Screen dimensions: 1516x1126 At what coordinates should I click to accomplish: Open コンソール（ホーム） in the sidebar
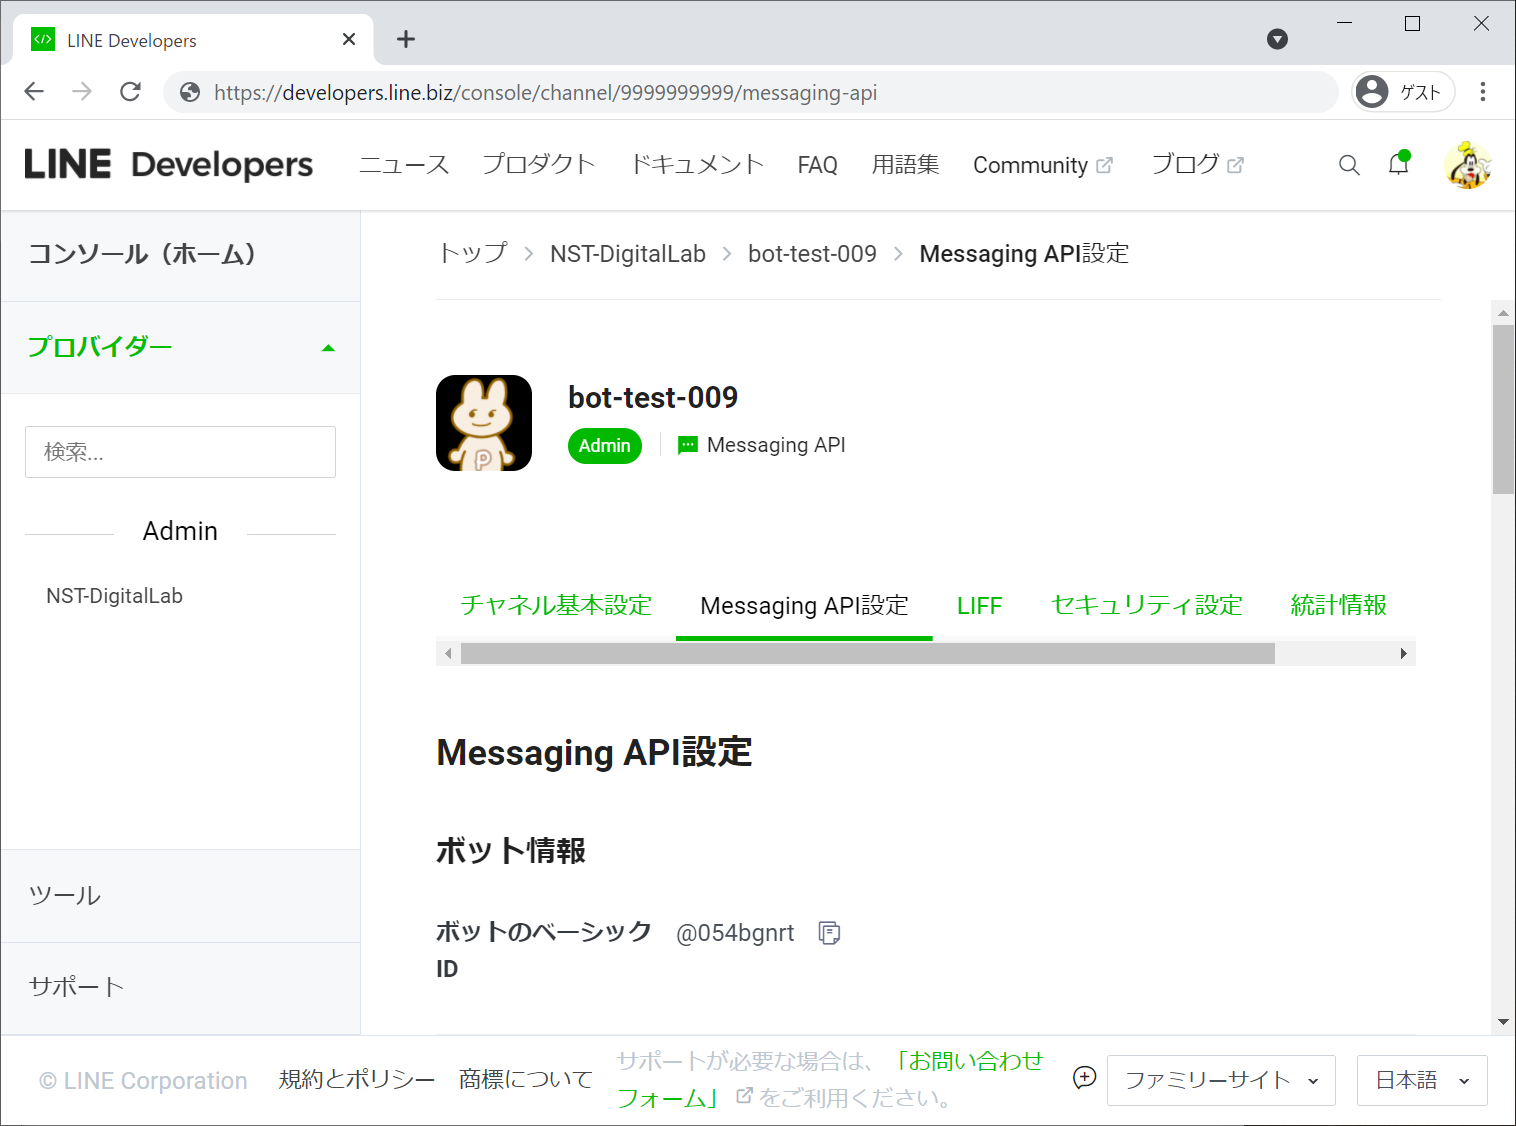click(180, 255)
